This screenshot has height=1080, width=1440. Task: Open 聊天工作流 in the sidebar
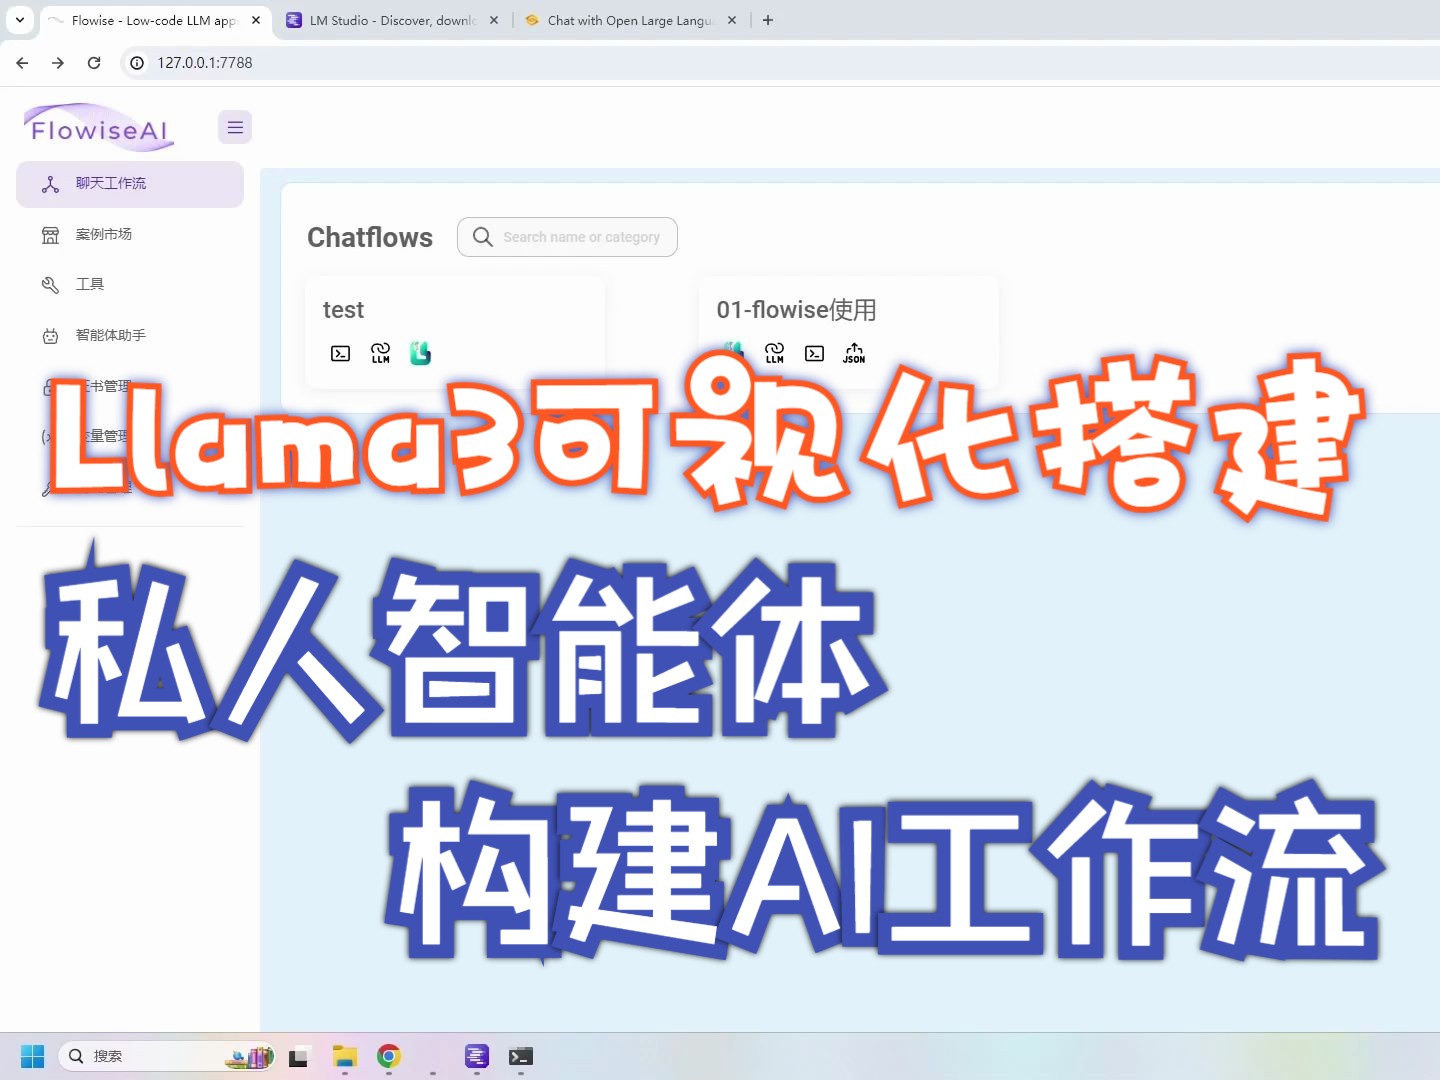(130, 184)
